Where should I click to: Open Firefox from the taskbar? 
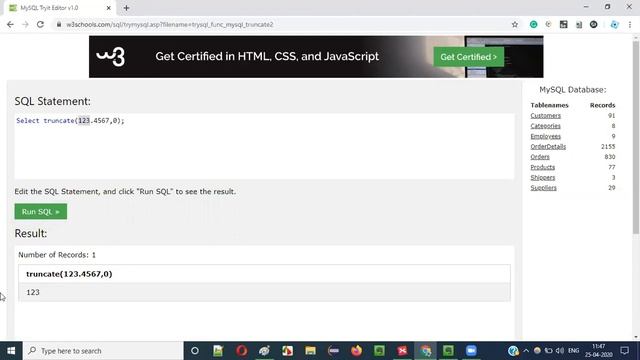click(356, 351)
